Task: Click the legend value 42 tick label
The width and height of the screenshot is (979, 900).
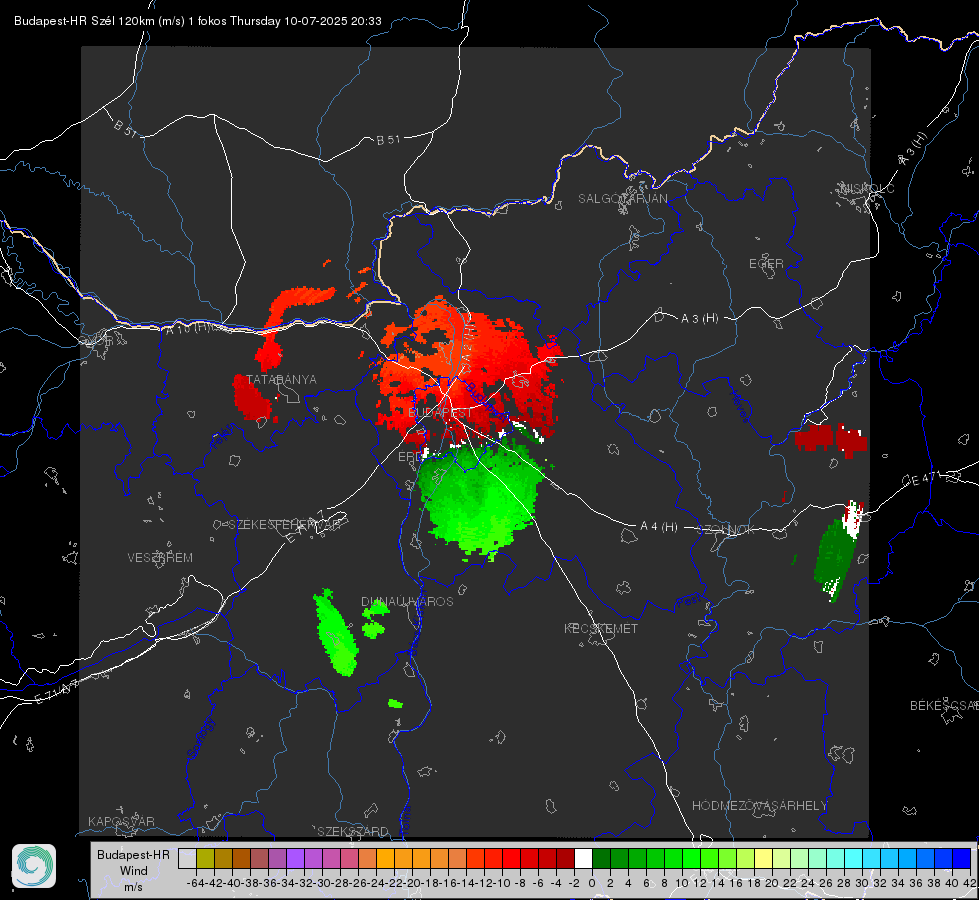Action: 969,883
